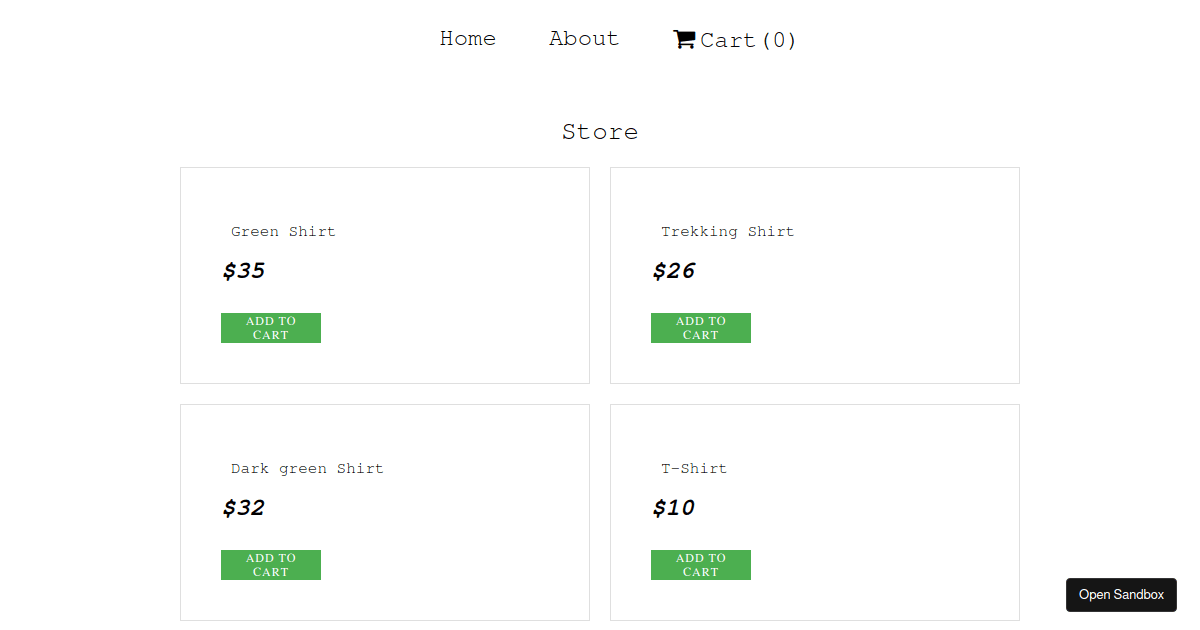Click the T-Shirt product title
The width and height of the screenshot is (1200, 630).
pyautogui.click(x=694, y=468)
